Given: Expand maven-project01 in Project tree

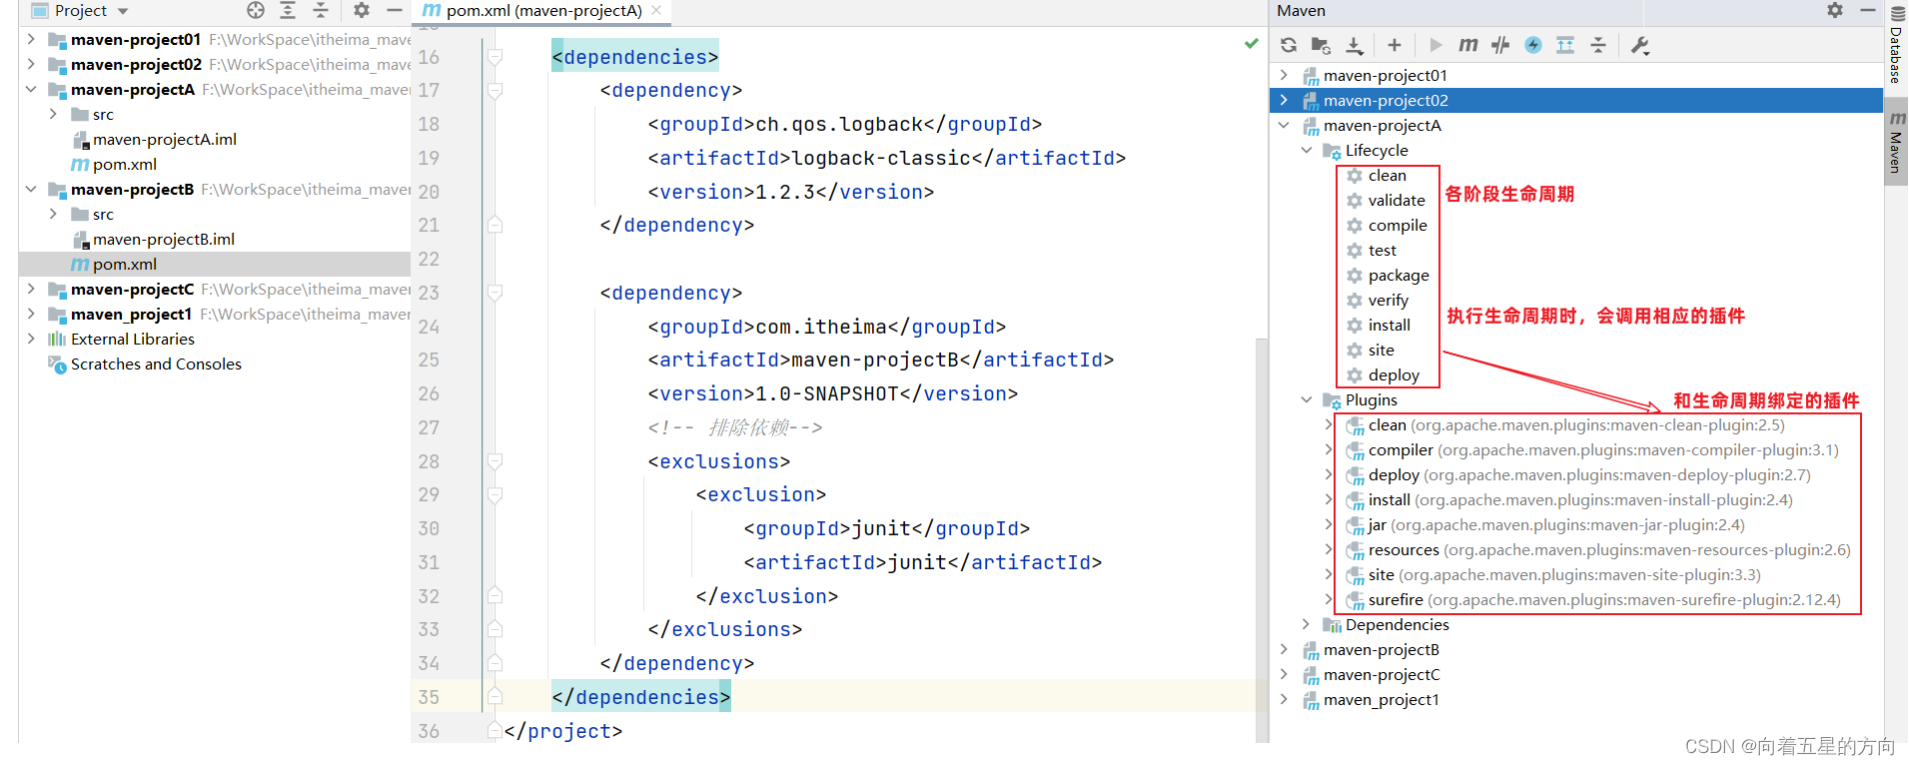Looking at the screenshot, I should pos(31,39).
